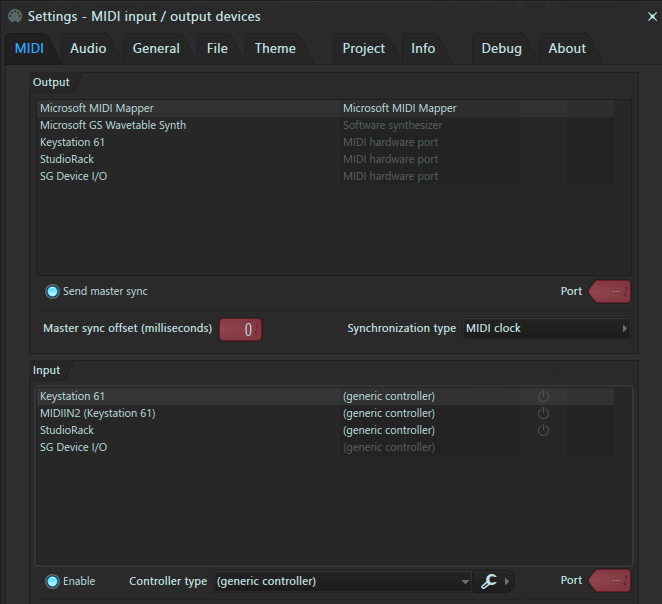Select StudioRack in the input list

pyautogui.click(x=67, y=430)
